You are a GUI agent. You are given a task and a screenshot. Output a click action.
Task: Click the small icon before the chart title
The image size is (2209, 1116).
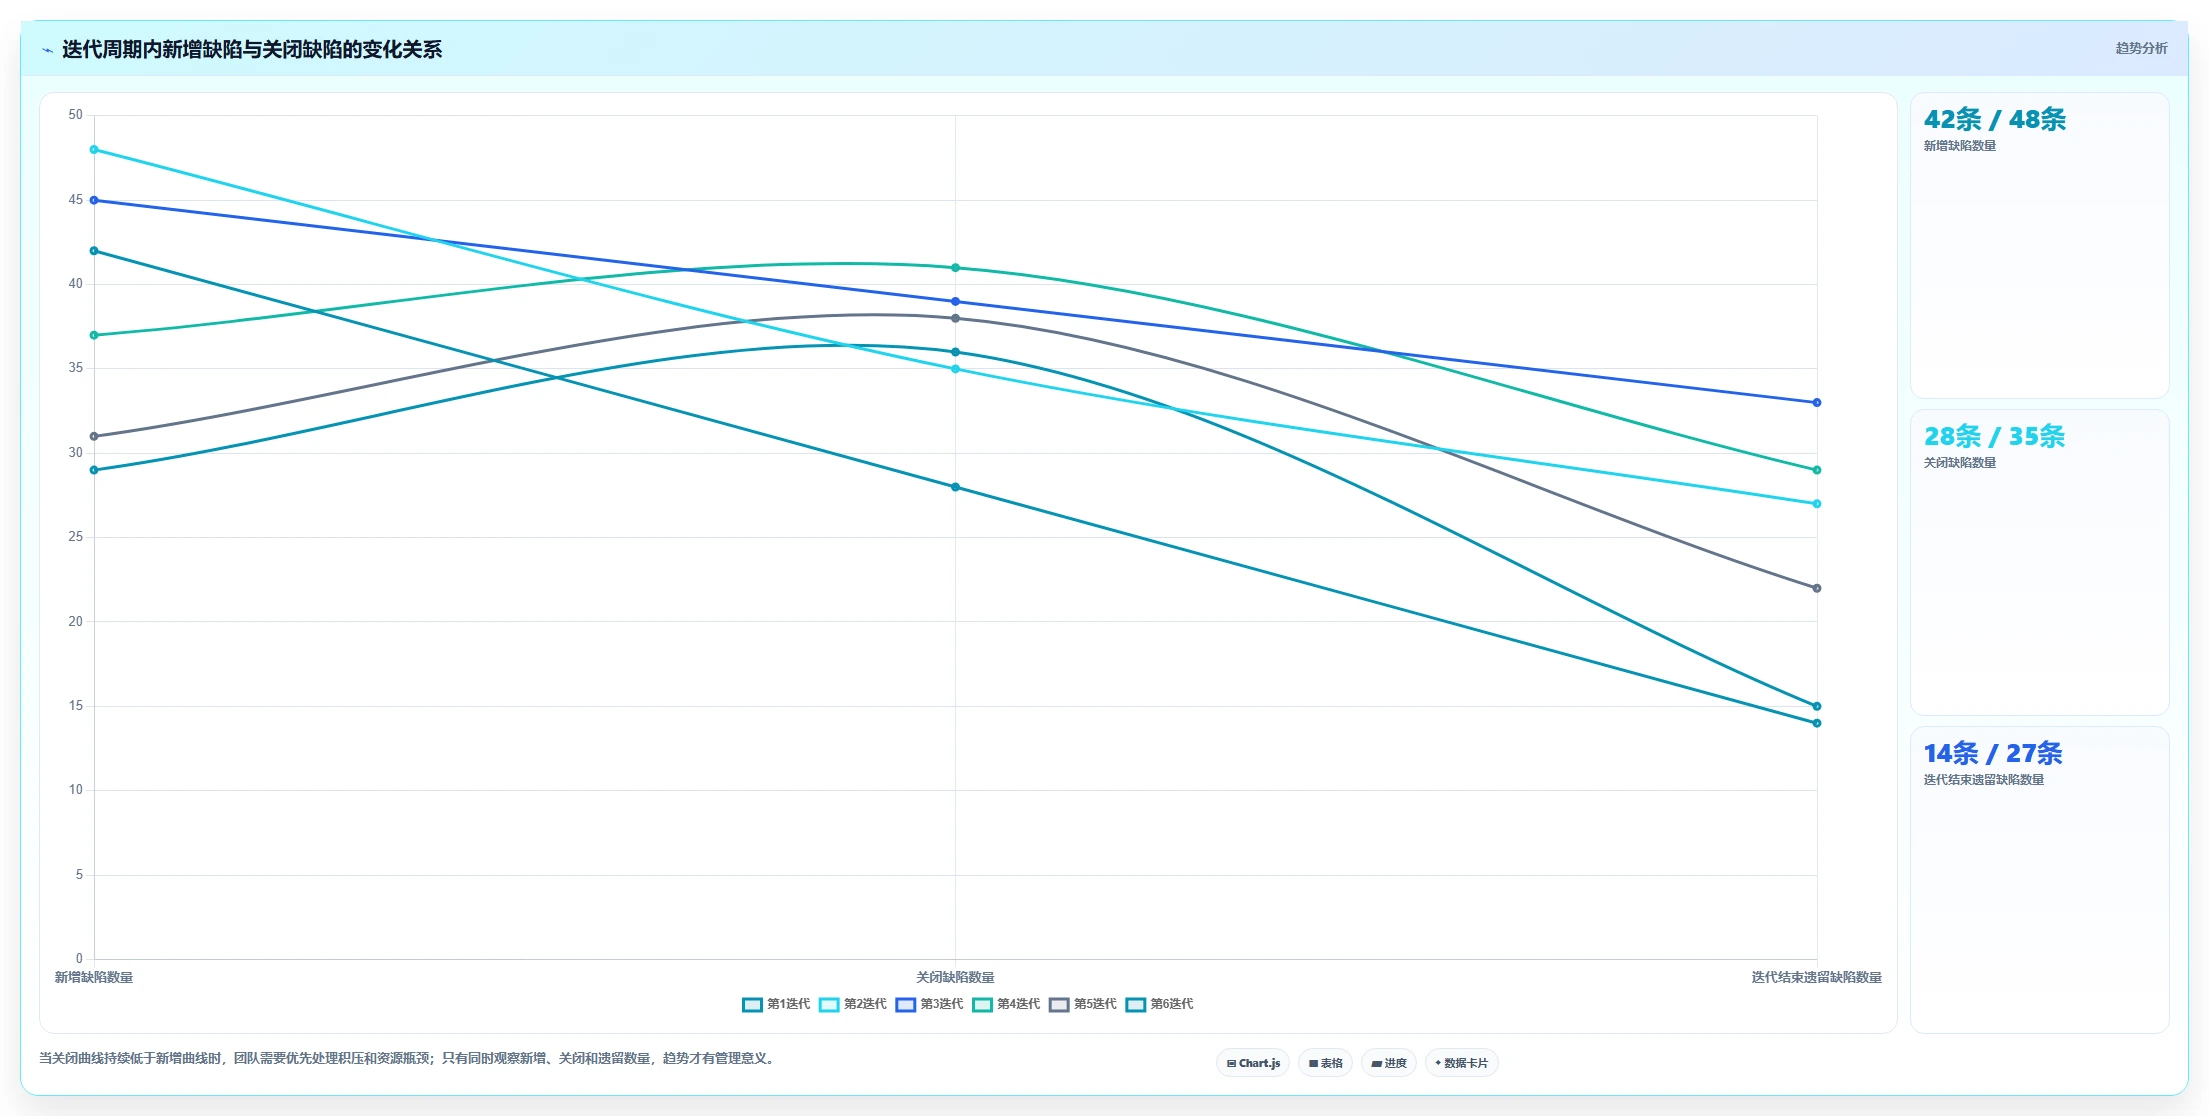[47, 50]
